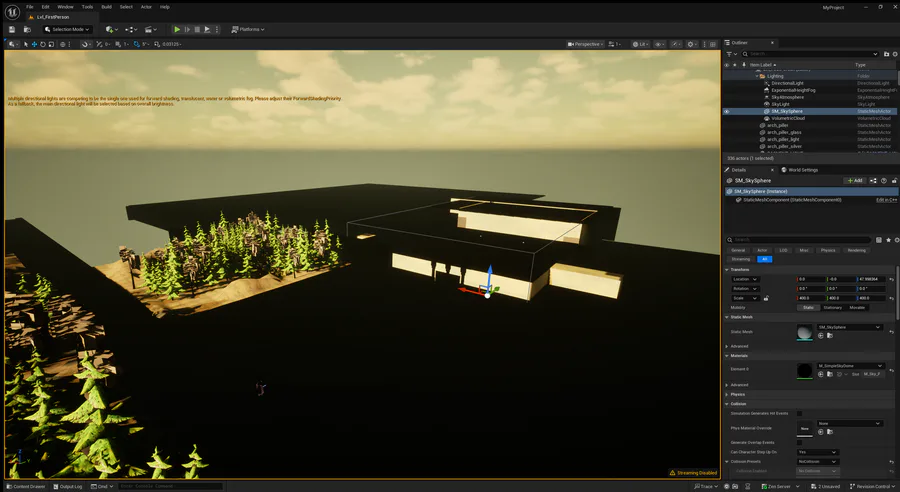Click the Stop simulation button
The height and width of the screenshot is (492, 900).
(197, 29)
